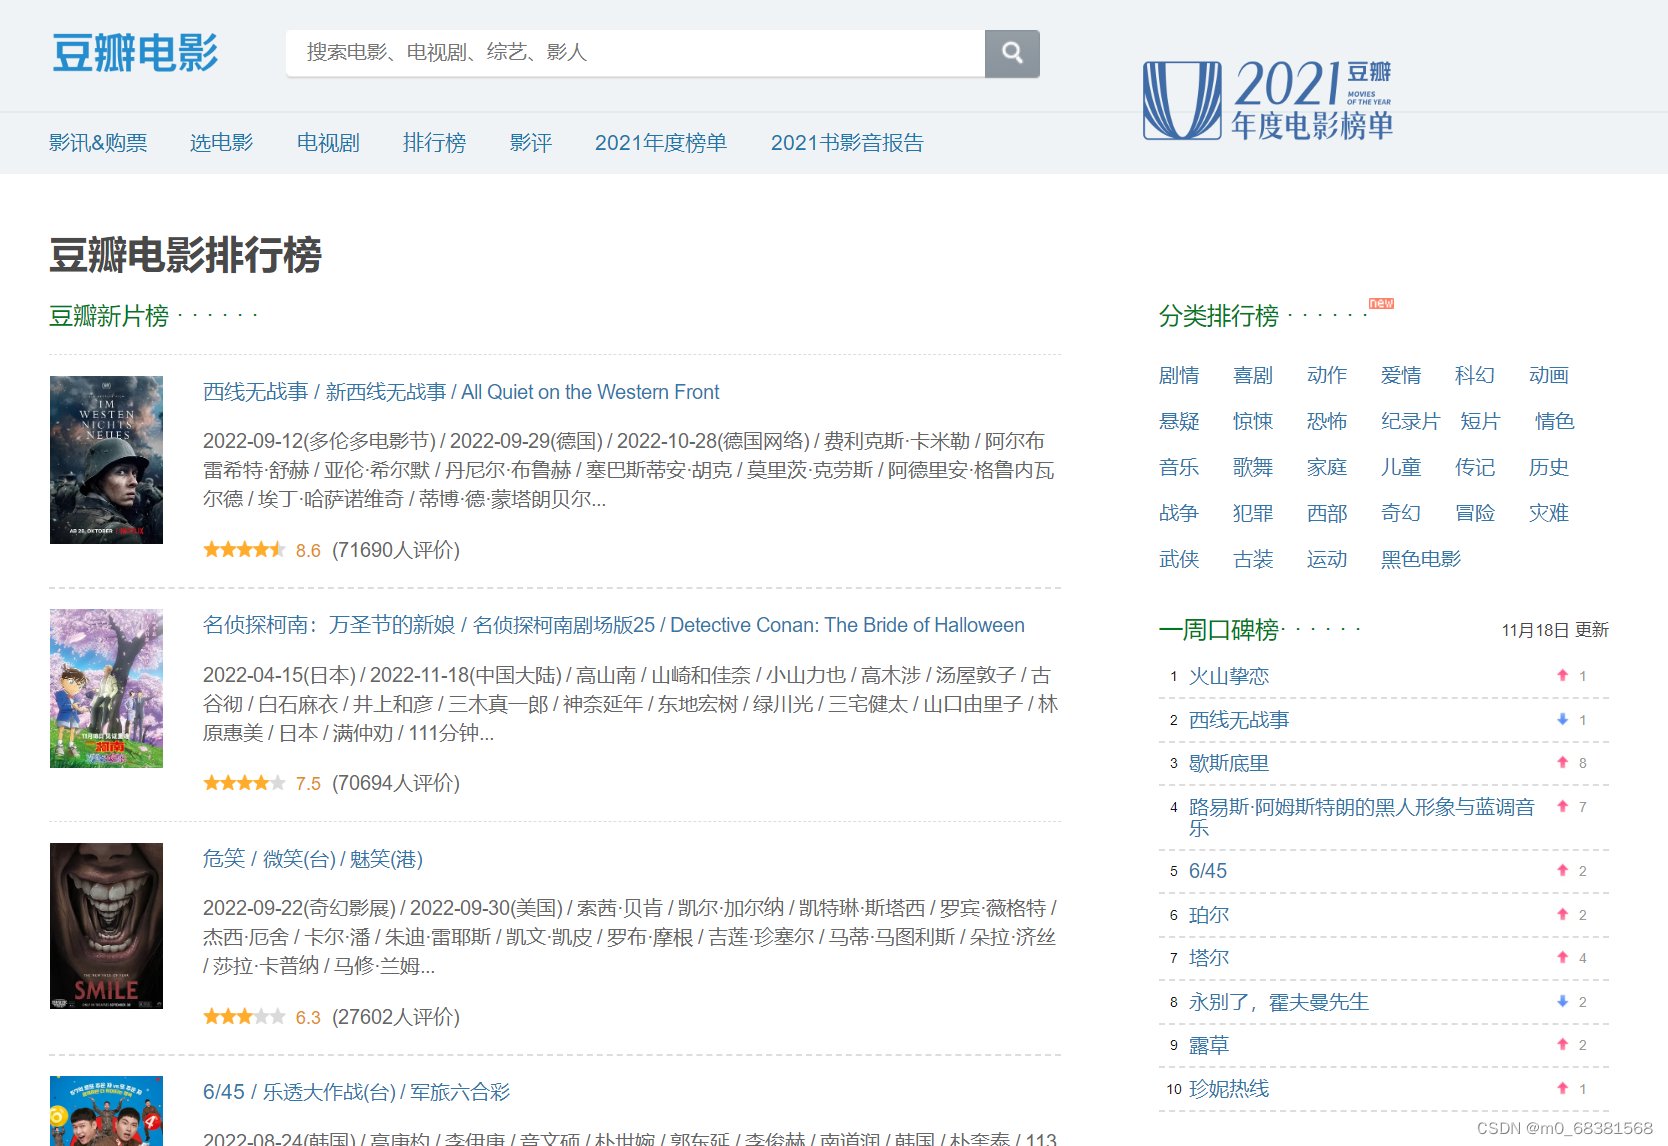Select the 音乐 category
The height and width of the screenshot is (1146, 1668).
coord(1179,467)
